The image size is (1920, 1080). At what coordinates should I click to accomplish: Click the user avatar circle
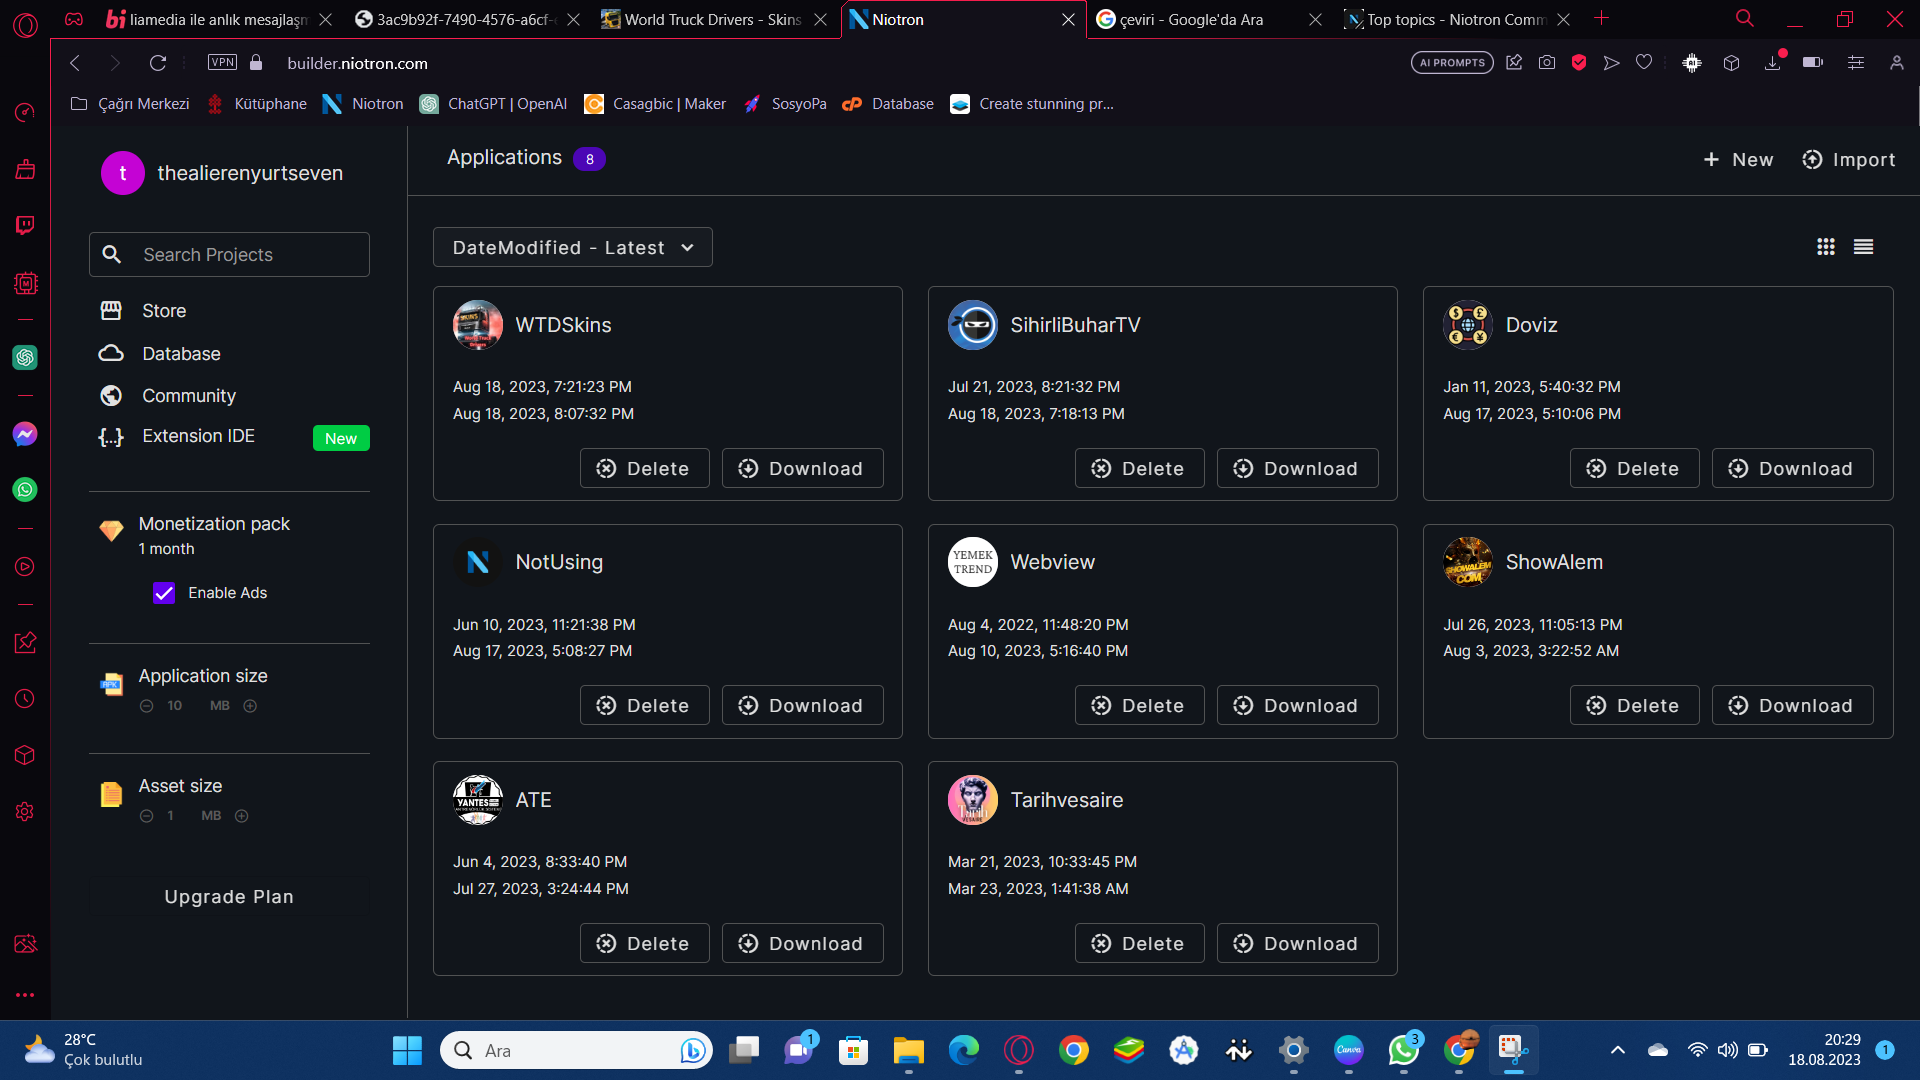coord(123,173)
